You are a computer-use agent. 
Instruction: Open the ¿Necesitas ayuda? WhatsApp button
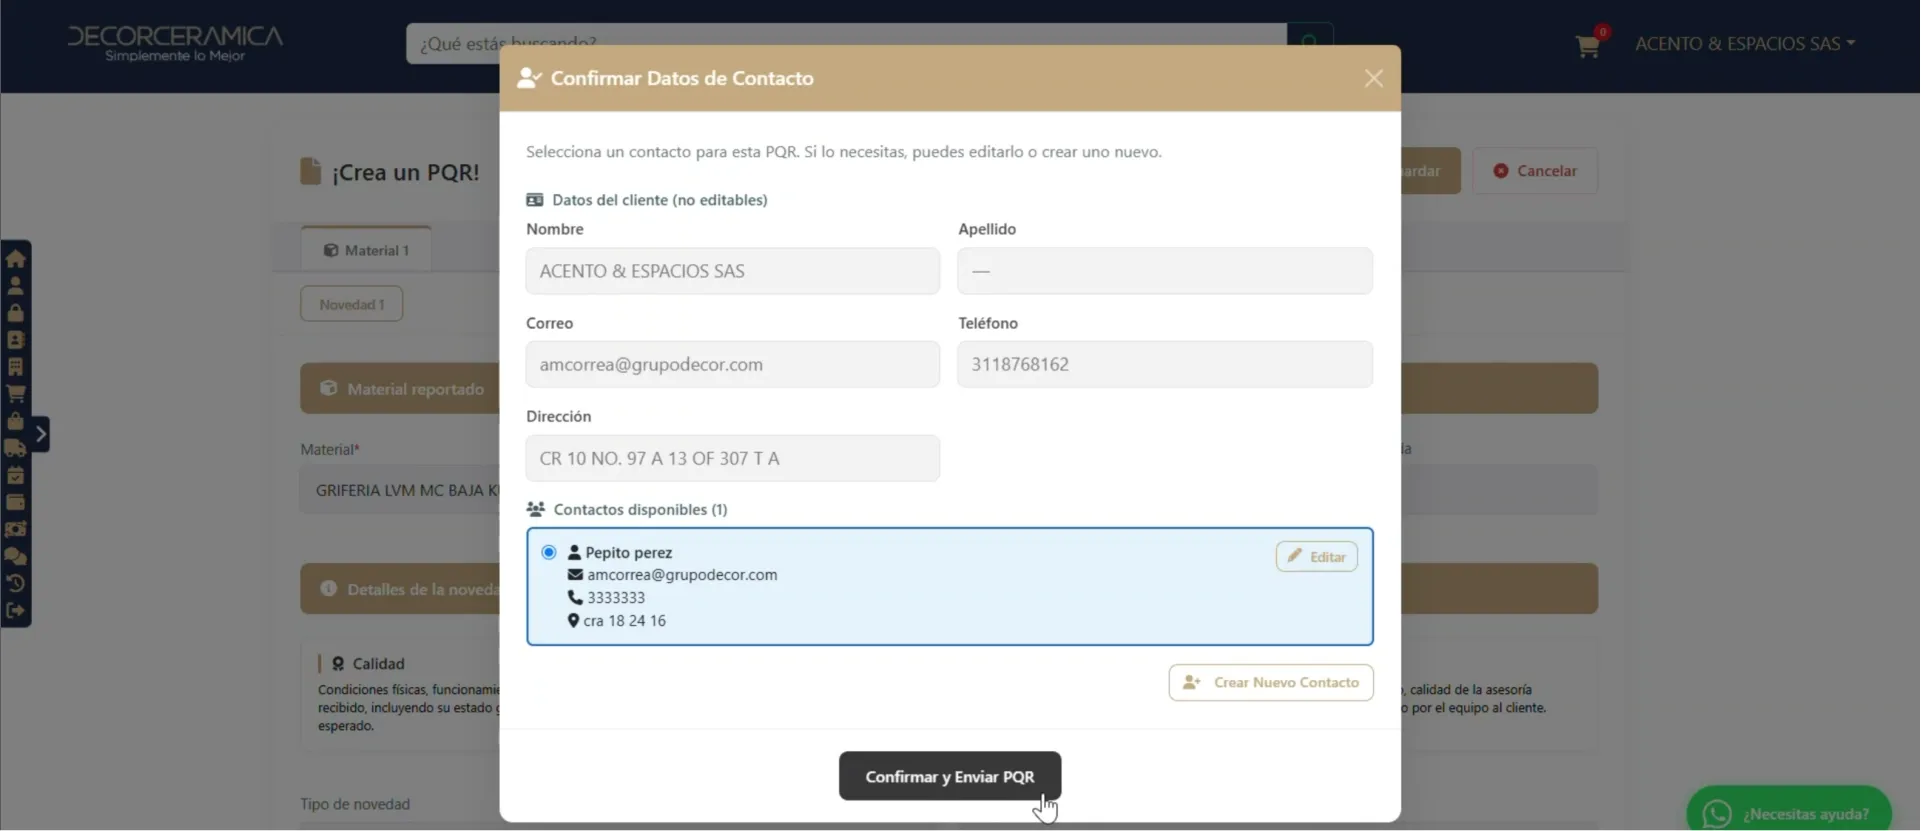(1789, 813)
